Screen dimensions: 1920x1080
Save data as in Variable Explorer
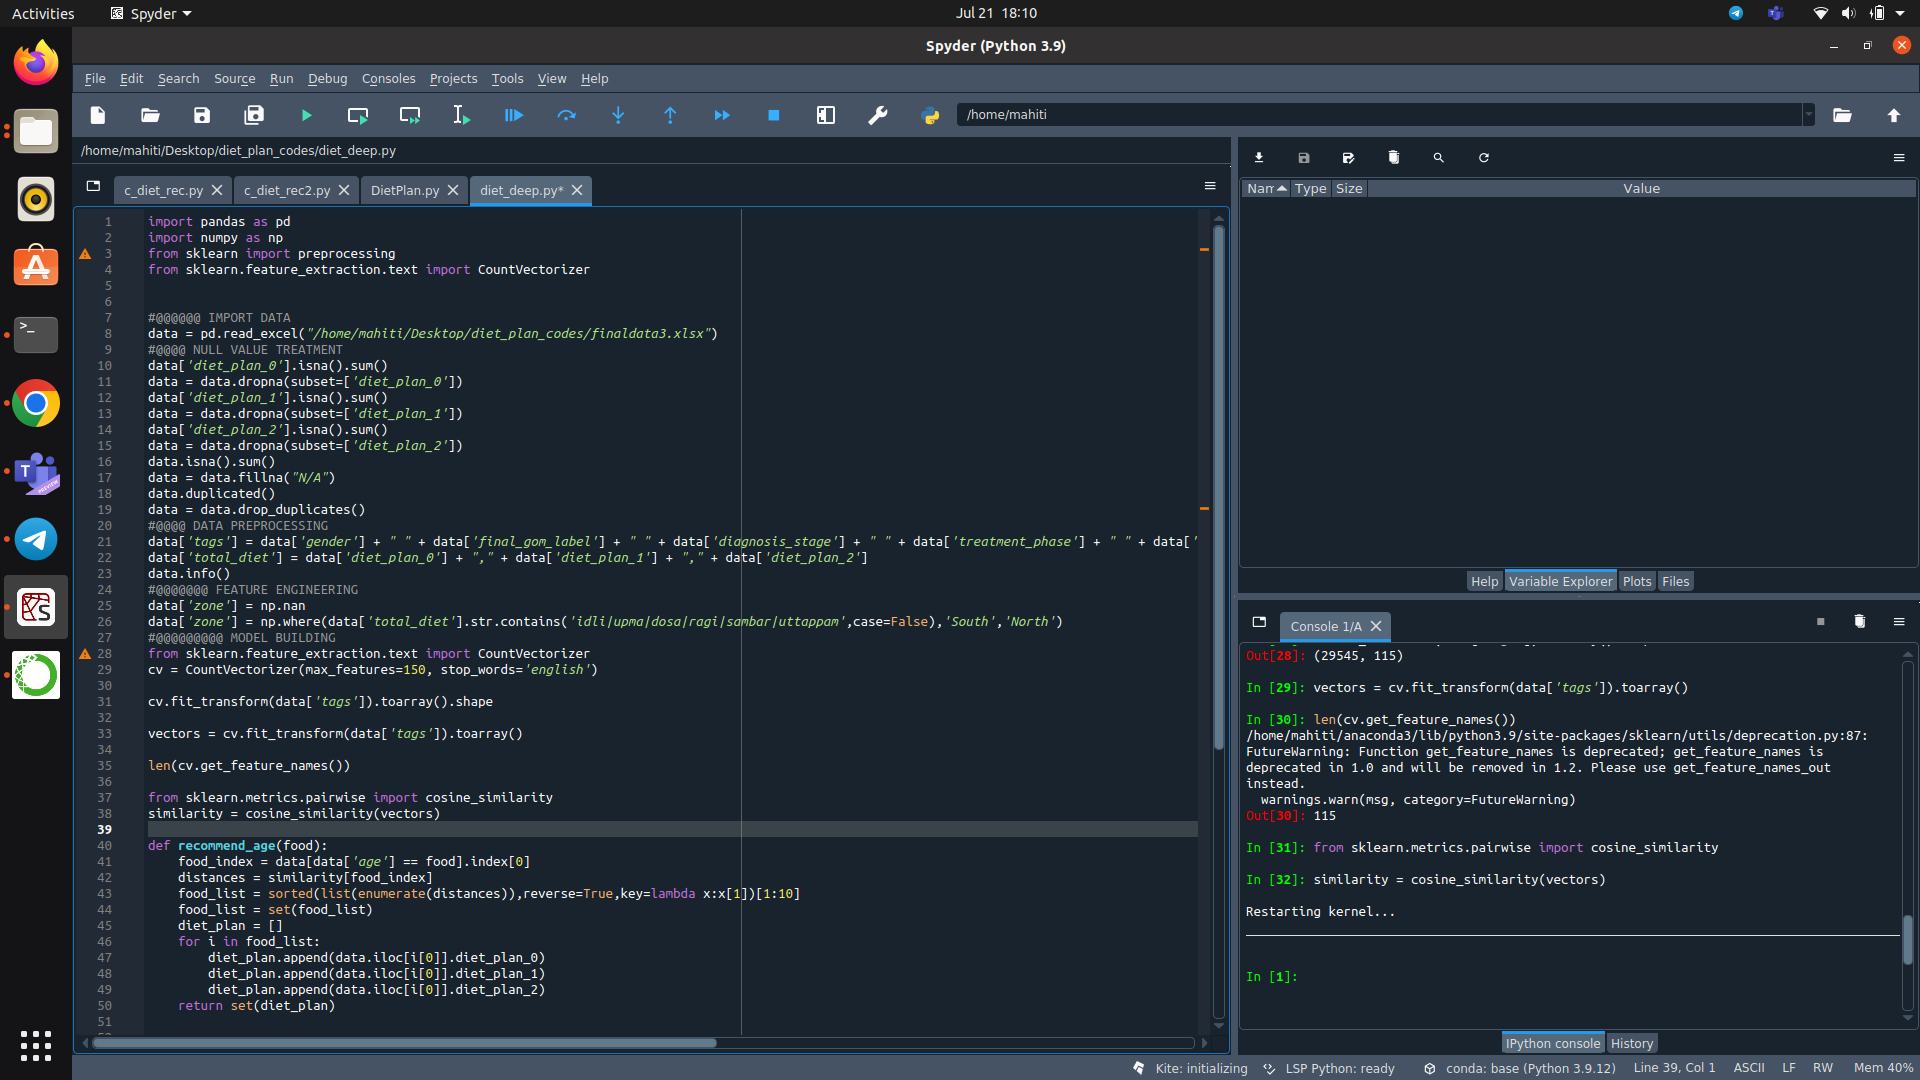[1349, 158]
